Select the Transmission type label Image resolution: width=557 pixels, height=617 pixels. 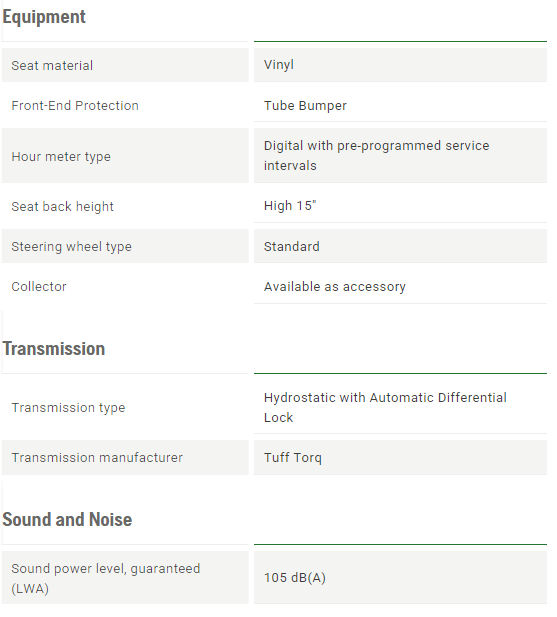tap(68, 408)
